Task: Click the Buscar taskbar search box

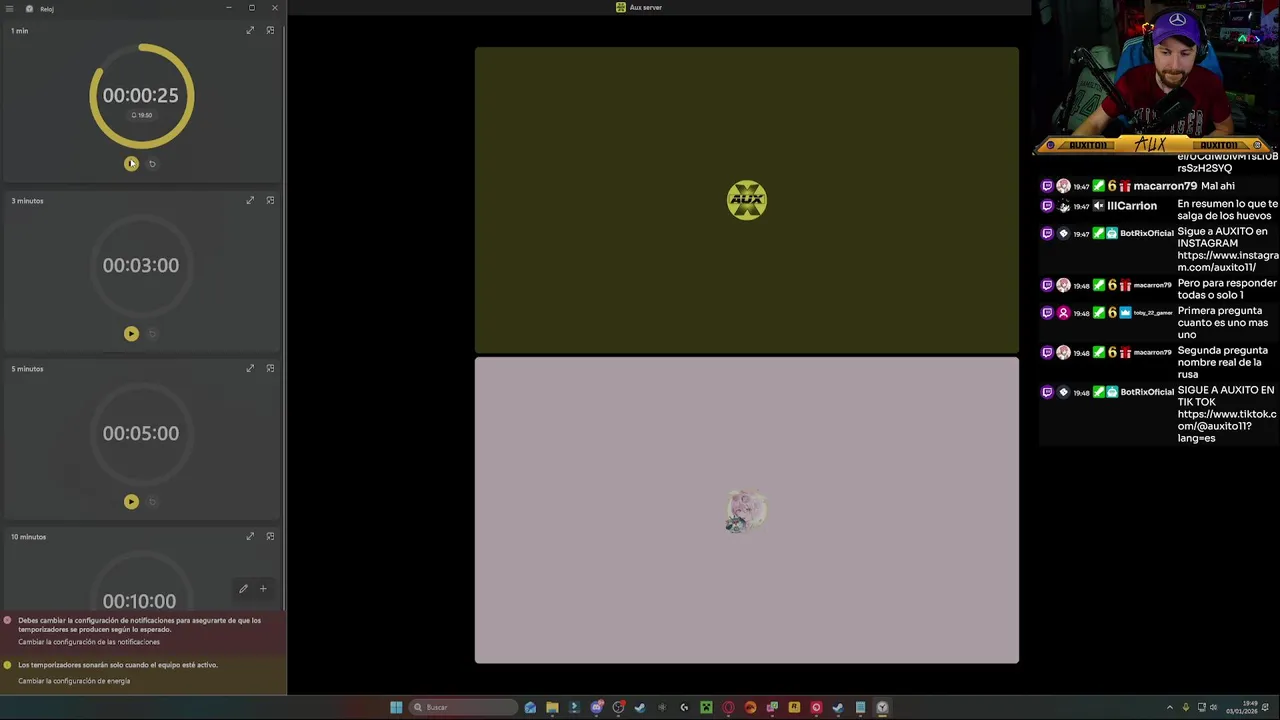Action: pos(462,707)
